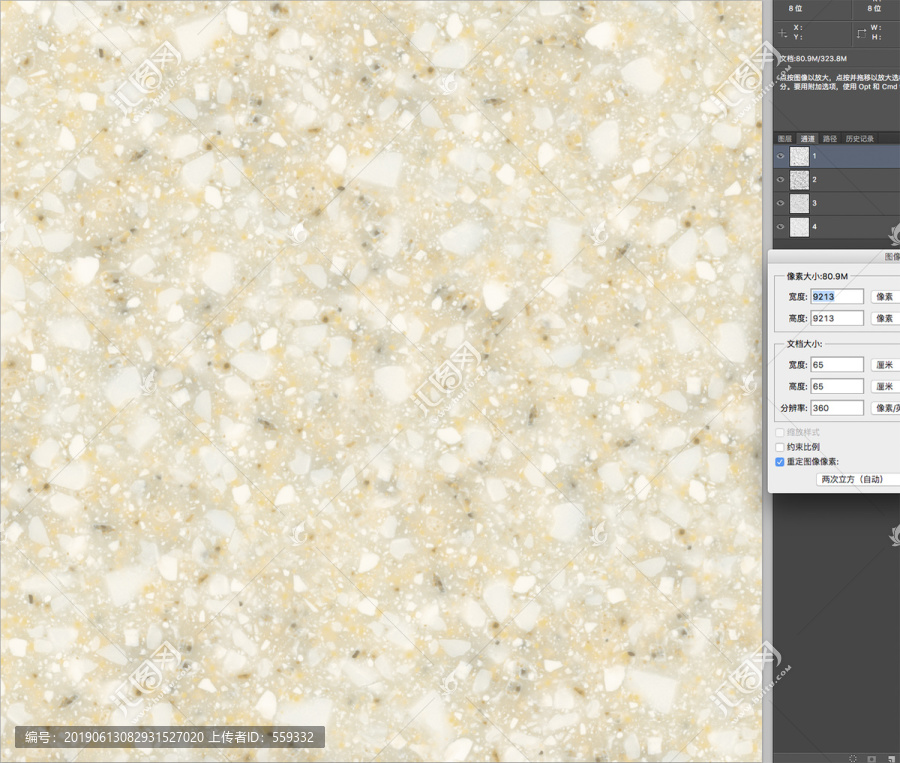Open the 路径 (Paths) tab
The width and height of the screenshot is (900, 763).
point(829,138)
